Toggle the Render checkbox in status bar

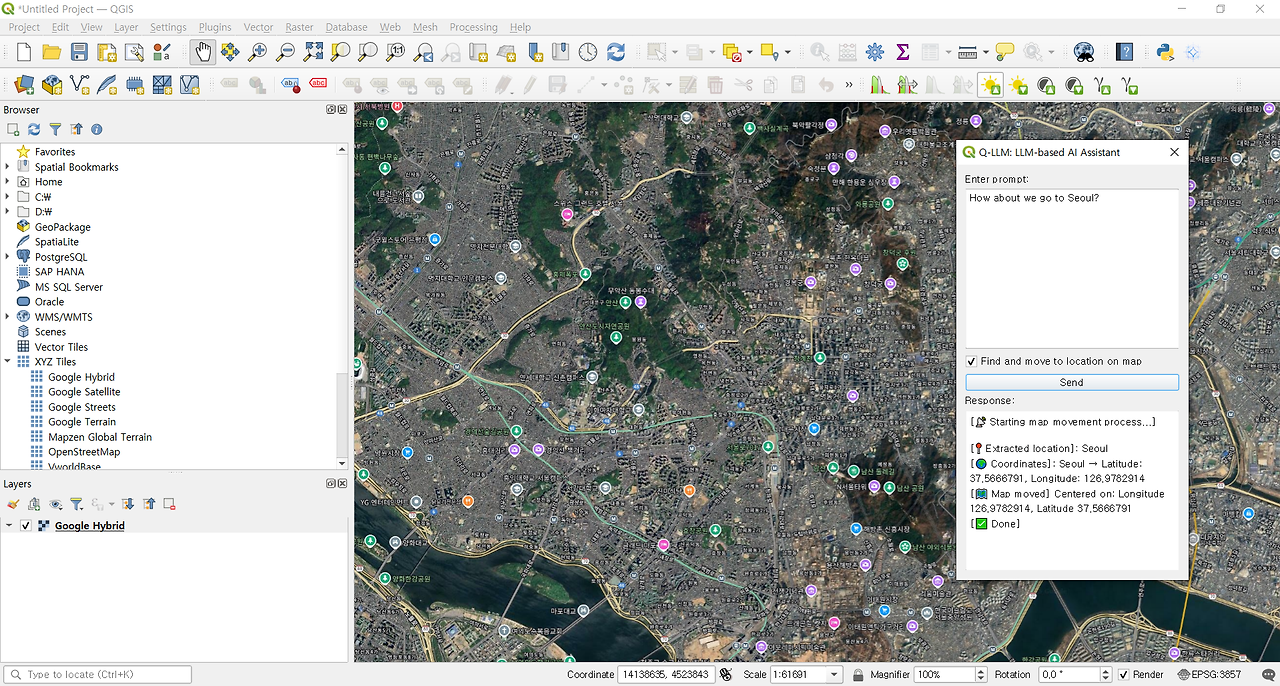[1123, 675]
